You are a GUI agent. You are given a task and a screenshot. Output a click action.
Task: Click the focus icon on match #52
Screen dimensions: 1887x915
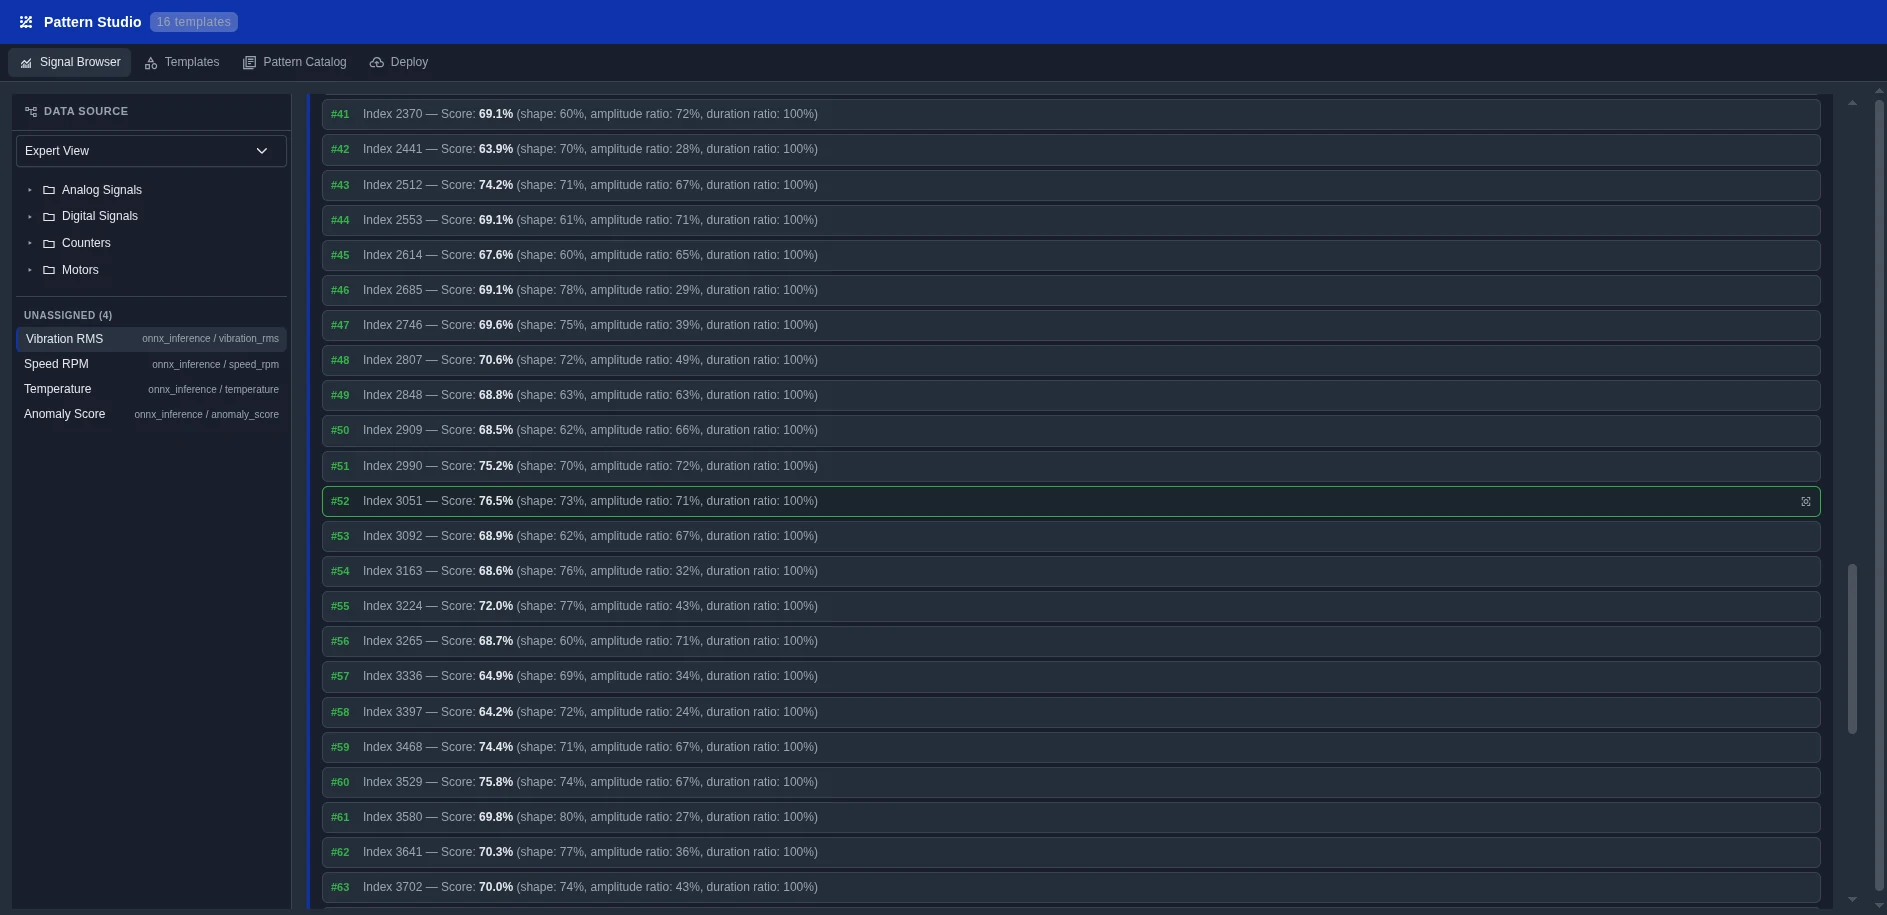coord(1805,502)
